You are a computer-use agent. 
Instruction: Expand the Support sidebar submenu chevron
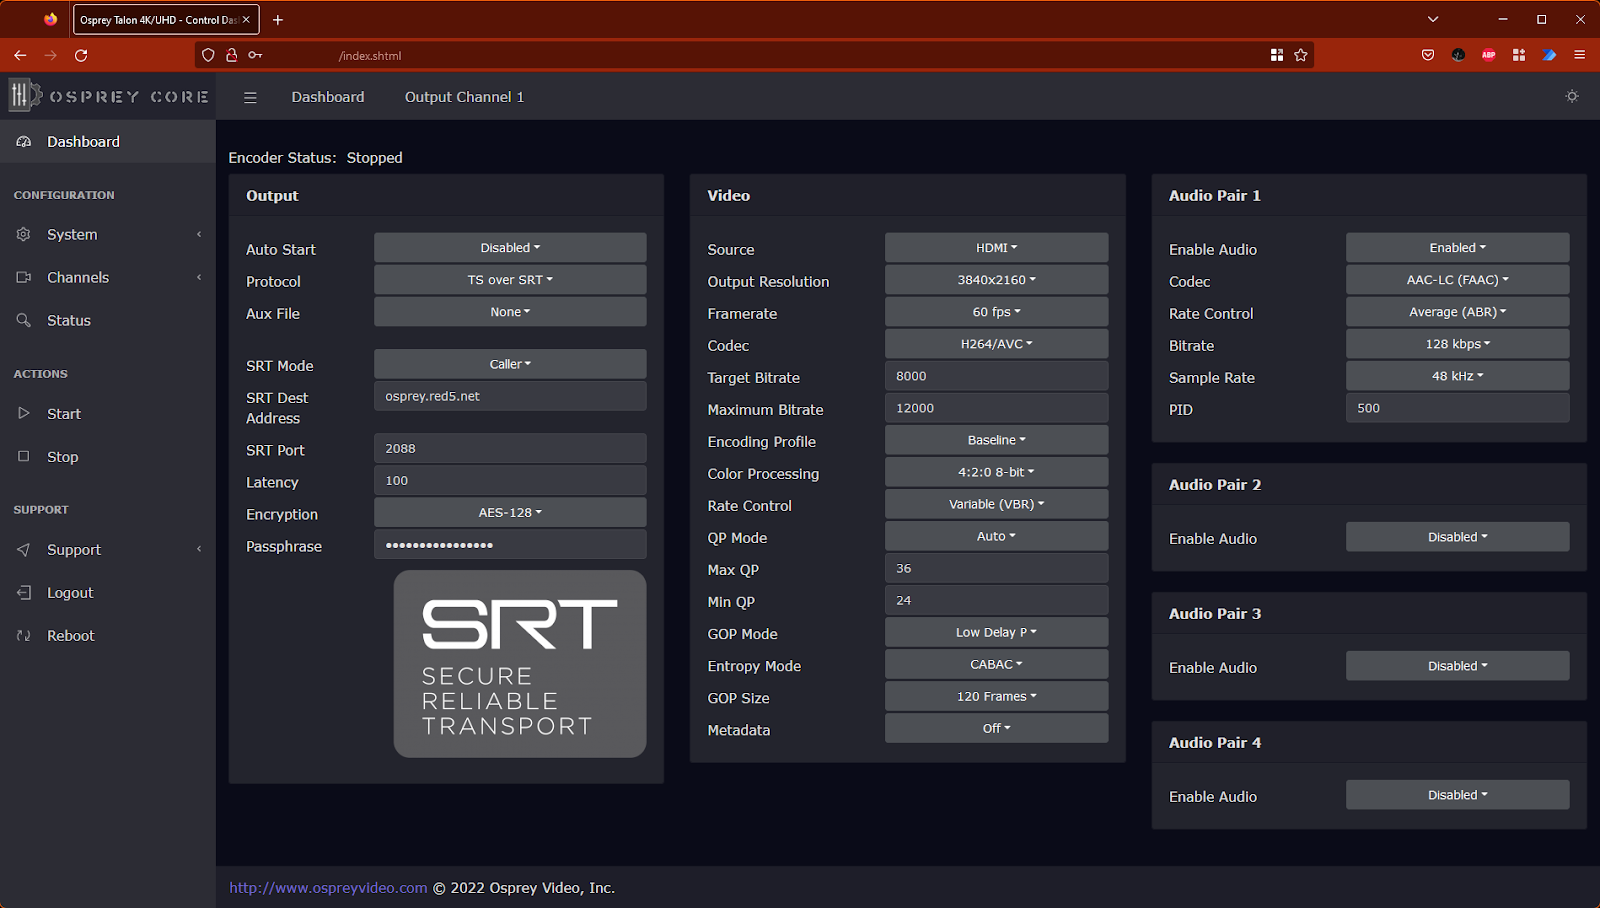click(199, 549)
